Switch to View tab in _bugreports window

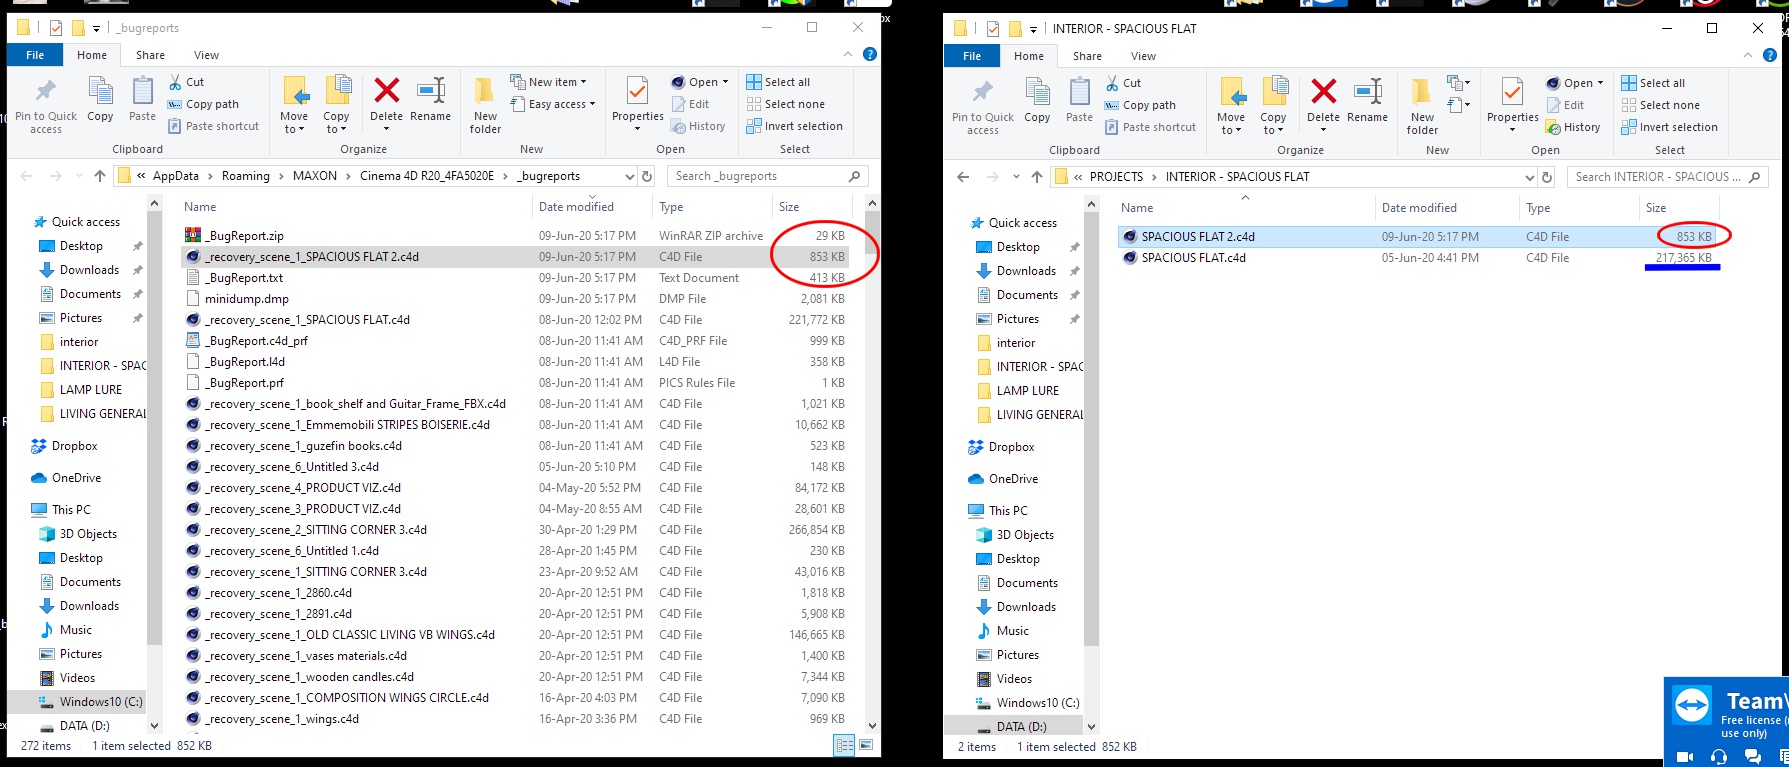207,55
